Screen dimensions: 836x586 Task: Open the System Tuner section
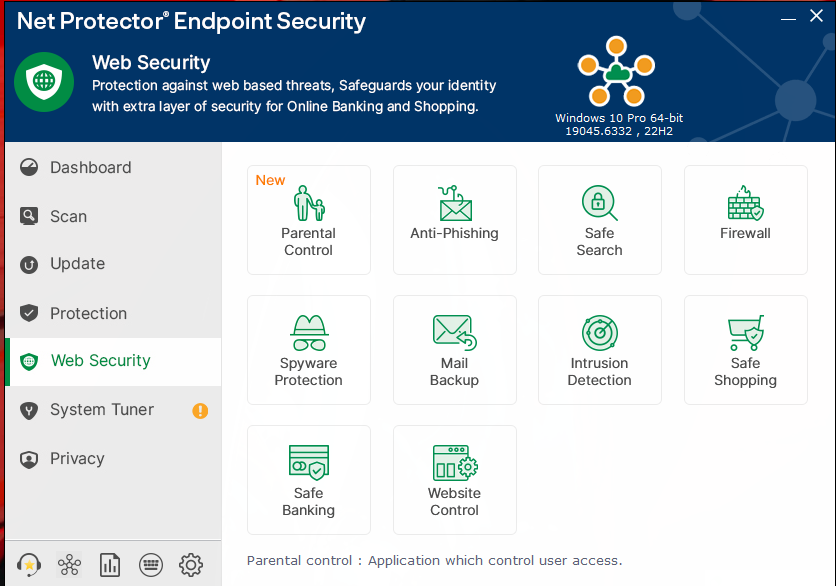coord(101,410)
